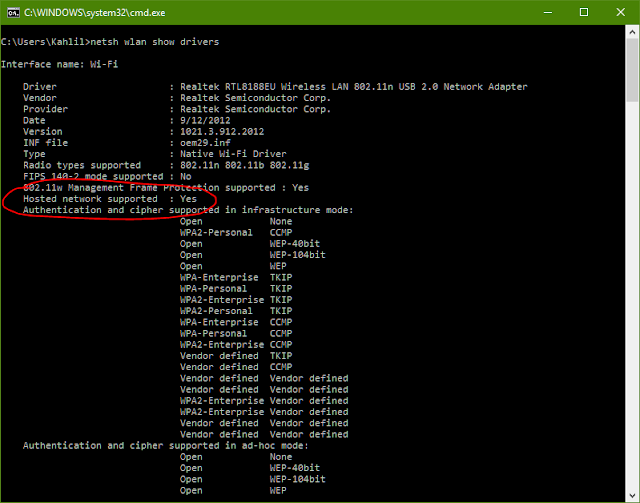Image resolution: width=640 pixels, height=503 pixels.
Task: Click the 'INF file' field label
Action: coord(45,142)
